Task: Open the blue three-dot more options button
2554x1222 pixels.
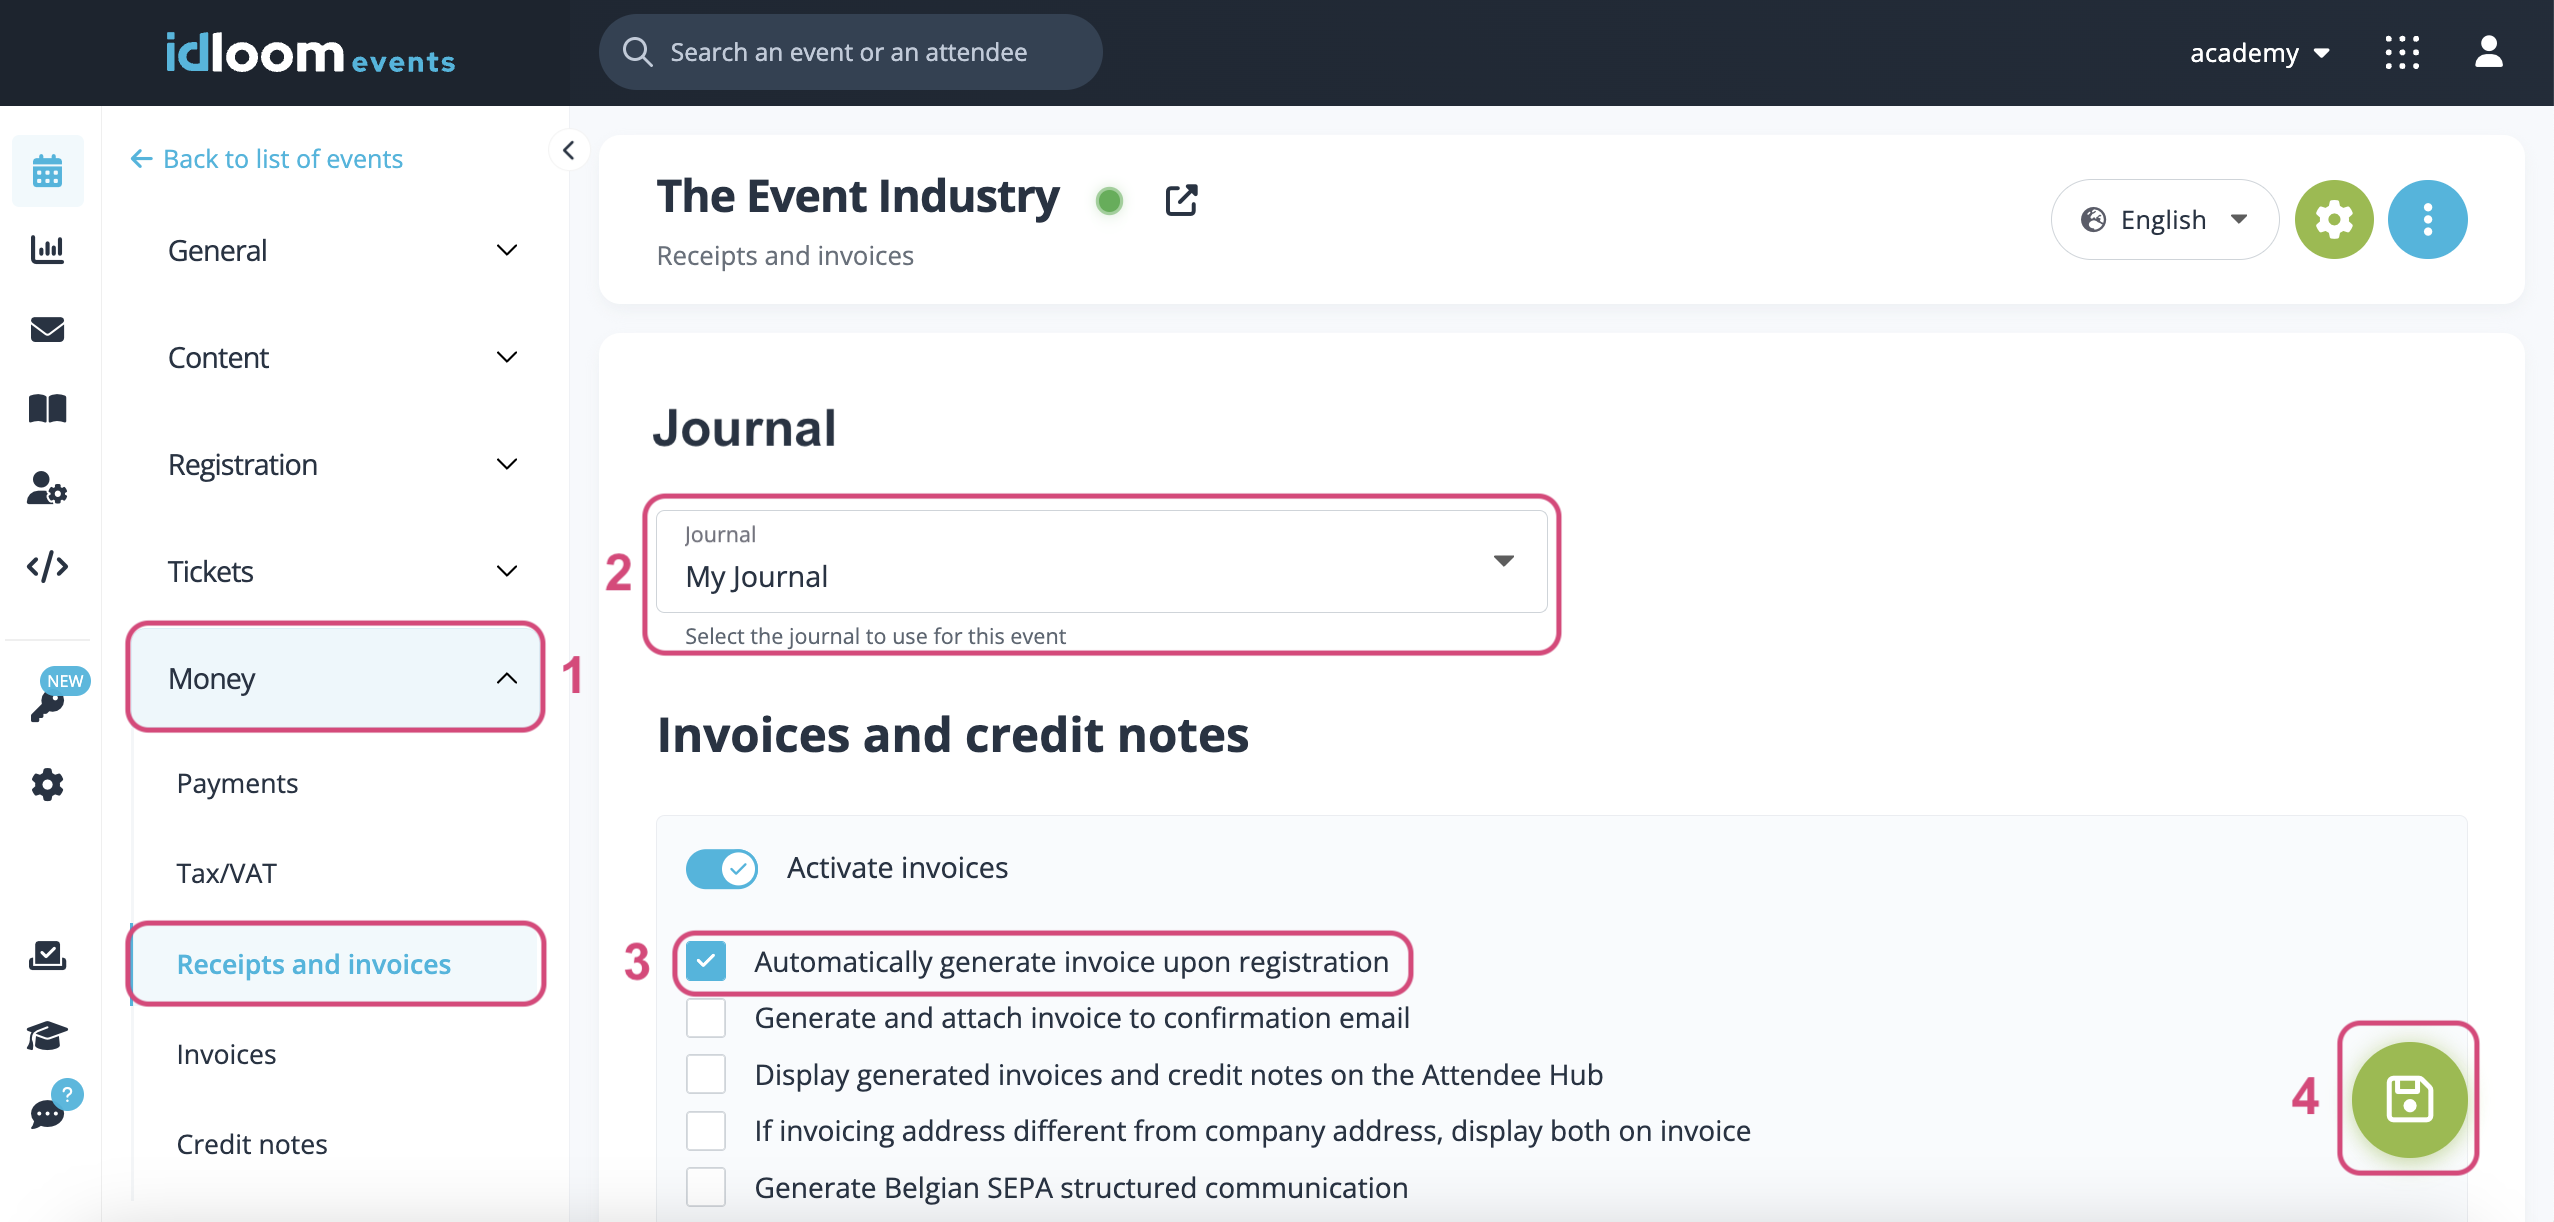Action: 2426,219
